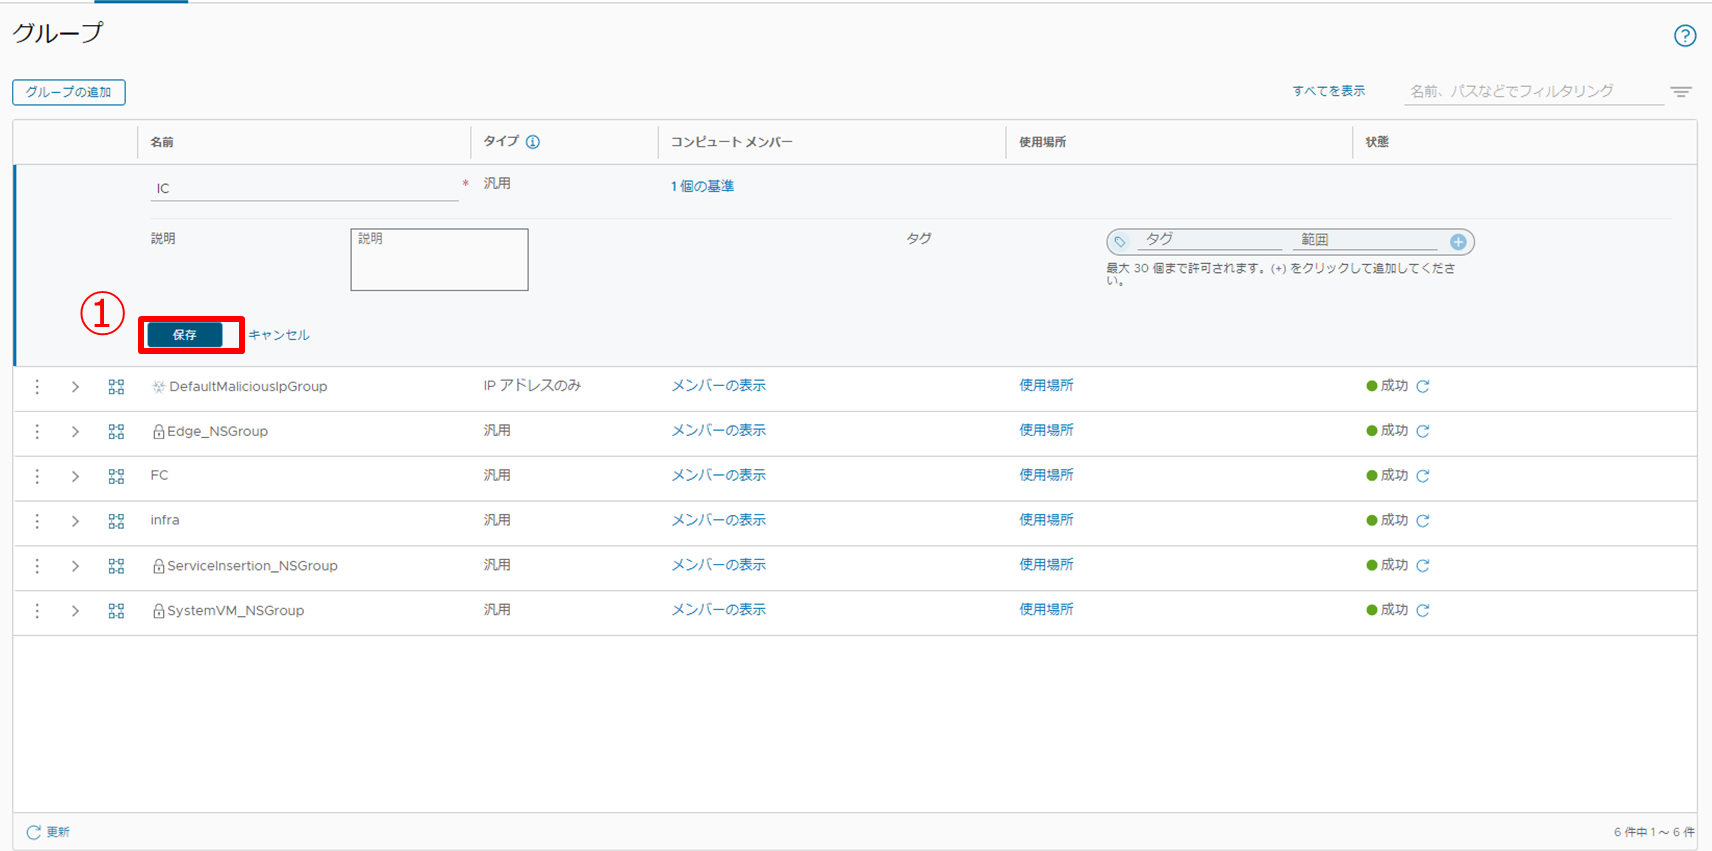Expand the Edge_NSGroup row chevron

pyautogui.click(x=75, y=432)
